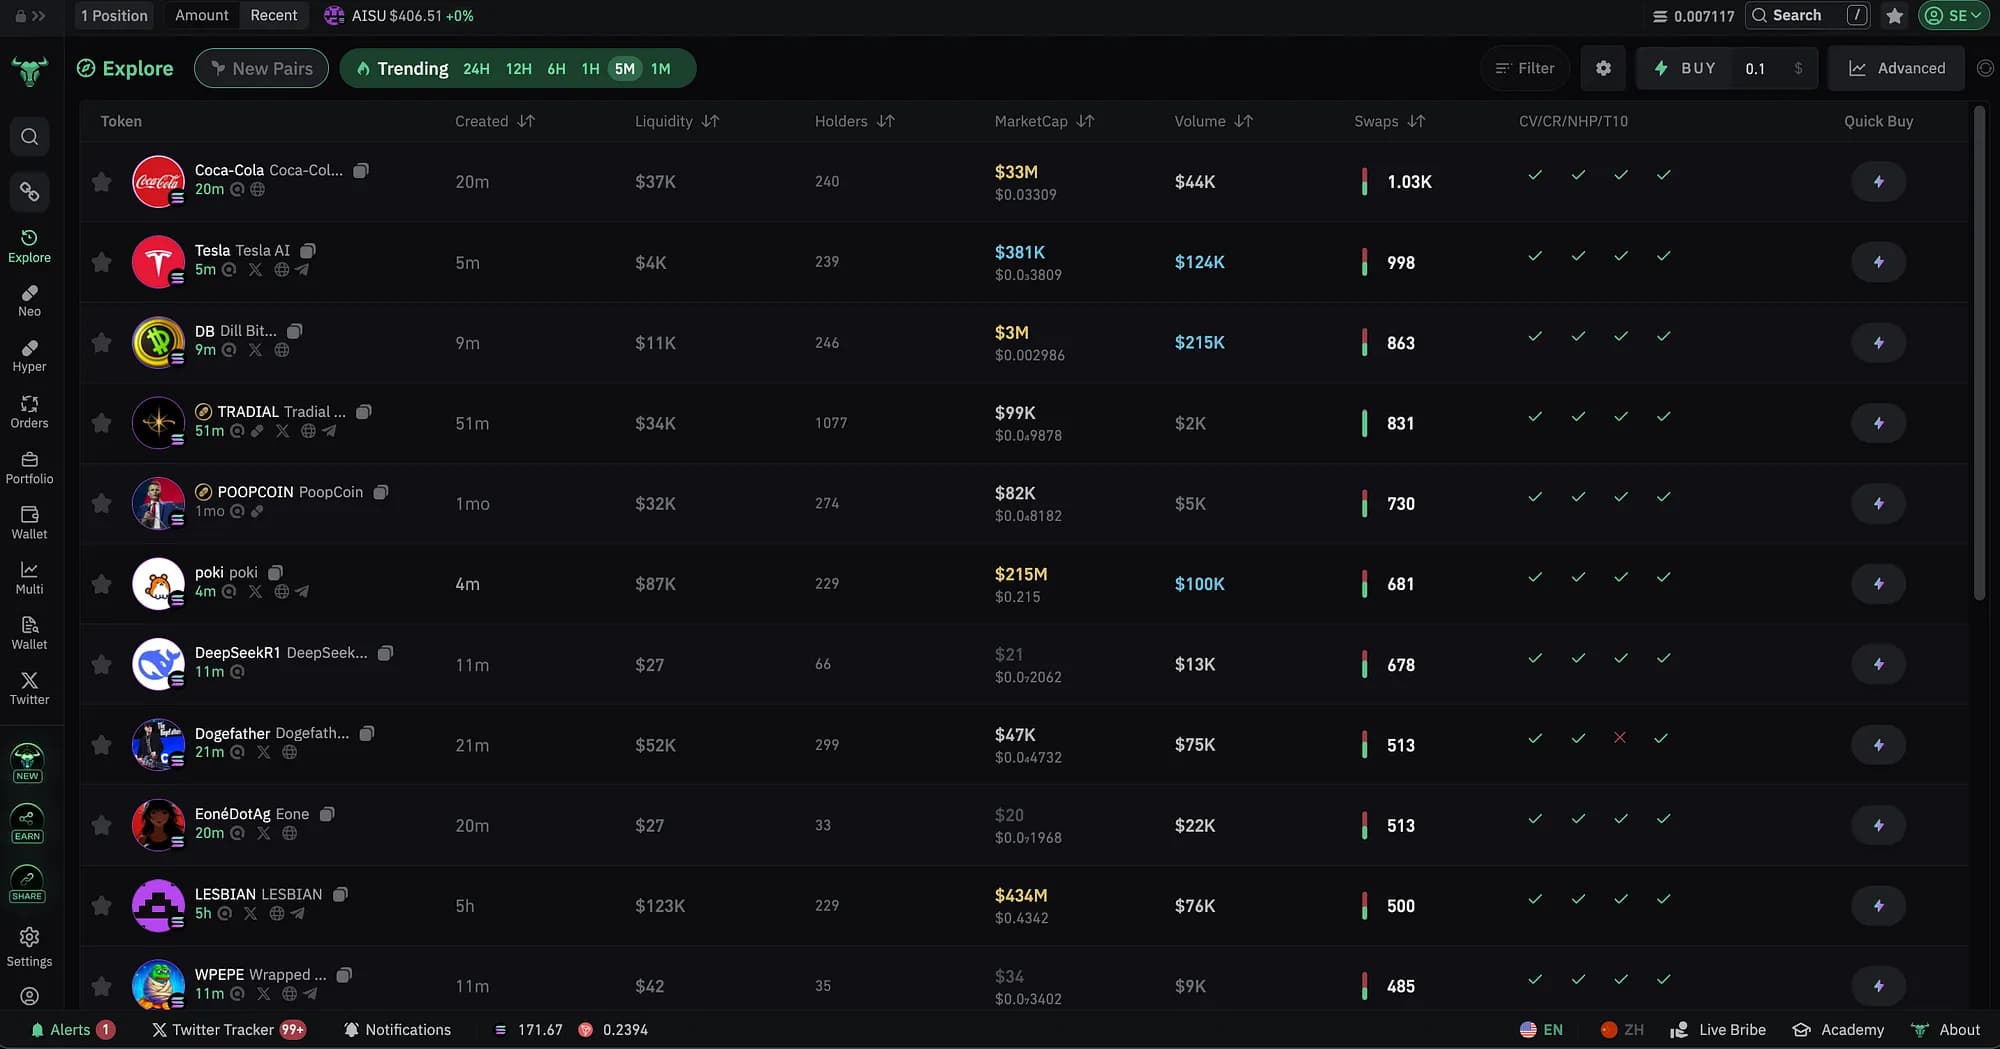Star the Dogefather token row
This screenshot has height=1049, width=2000.
pyautogui.click(x=101, y=745)
